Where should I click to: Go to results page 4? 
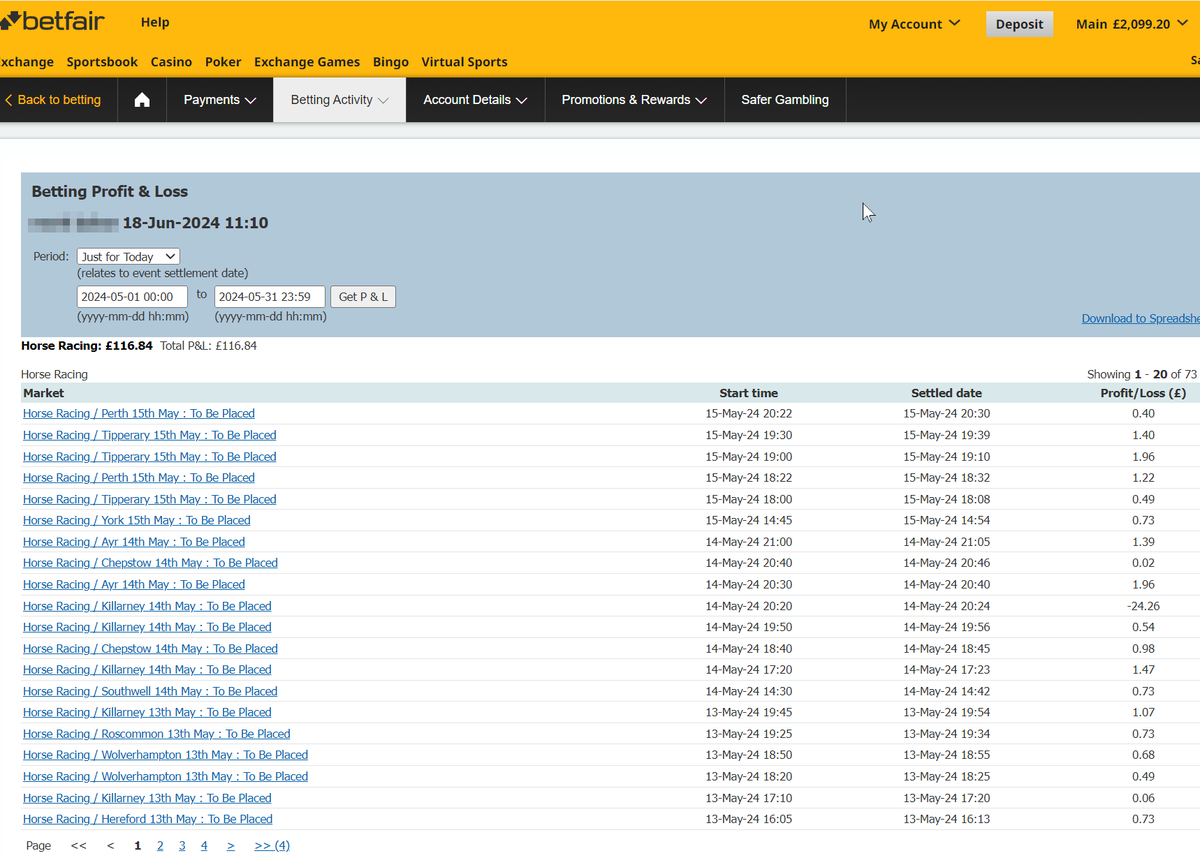pos(204,846)
